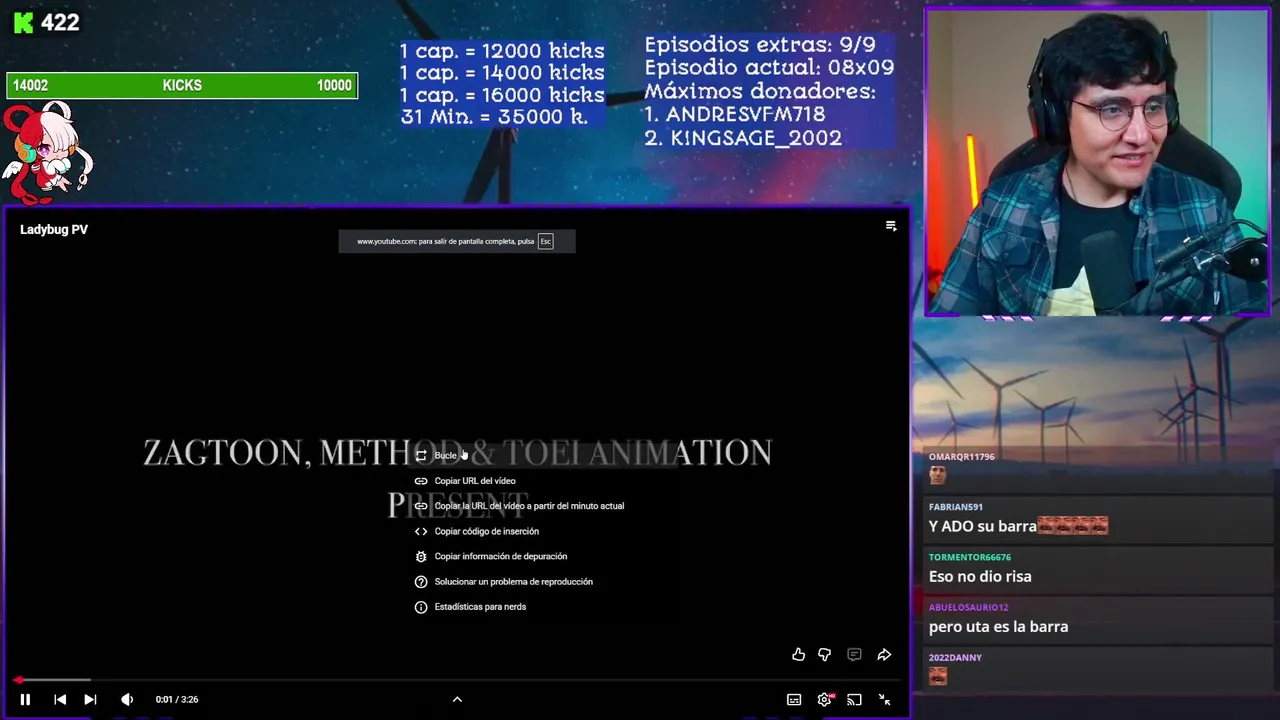The width and height of the screenshot is (1280, 720).
Task: Click the anime character avatar sticker
Action: pos(47,151)
